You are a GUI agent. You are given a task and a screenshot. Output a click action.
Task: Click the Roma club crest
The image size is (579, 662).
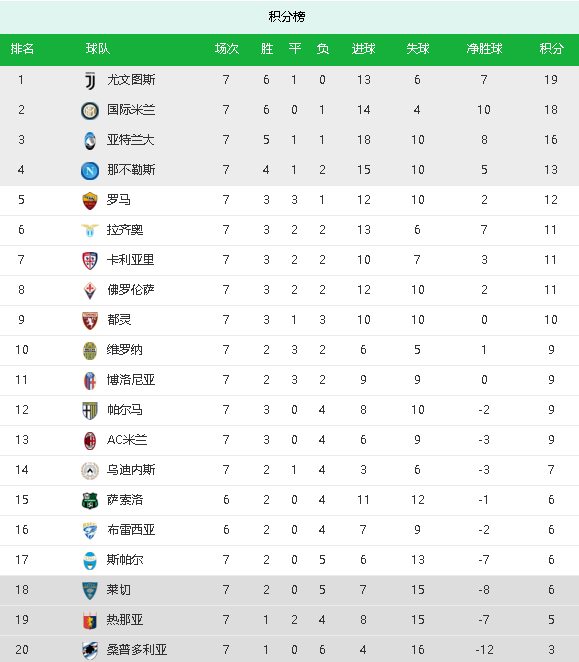coord(90,201)
